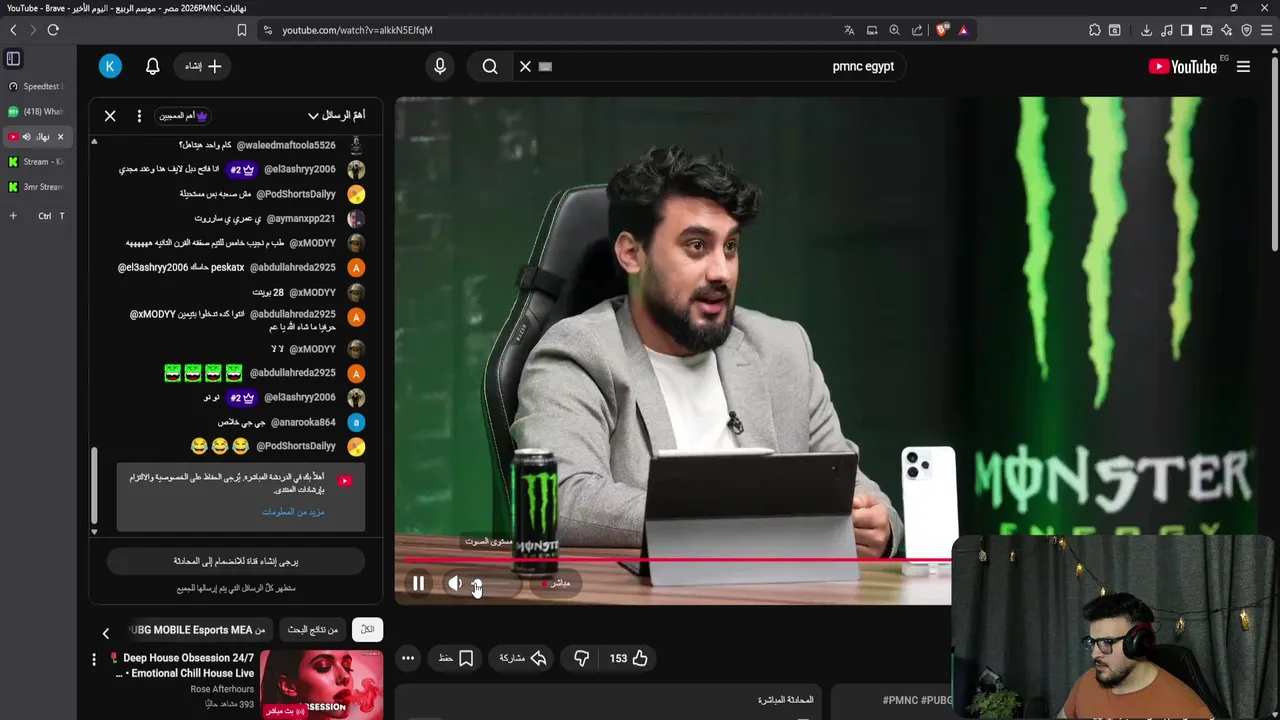Like the video with 153 likes
The width and height of the screenshot is (1280, 720).
pos(629,658)
